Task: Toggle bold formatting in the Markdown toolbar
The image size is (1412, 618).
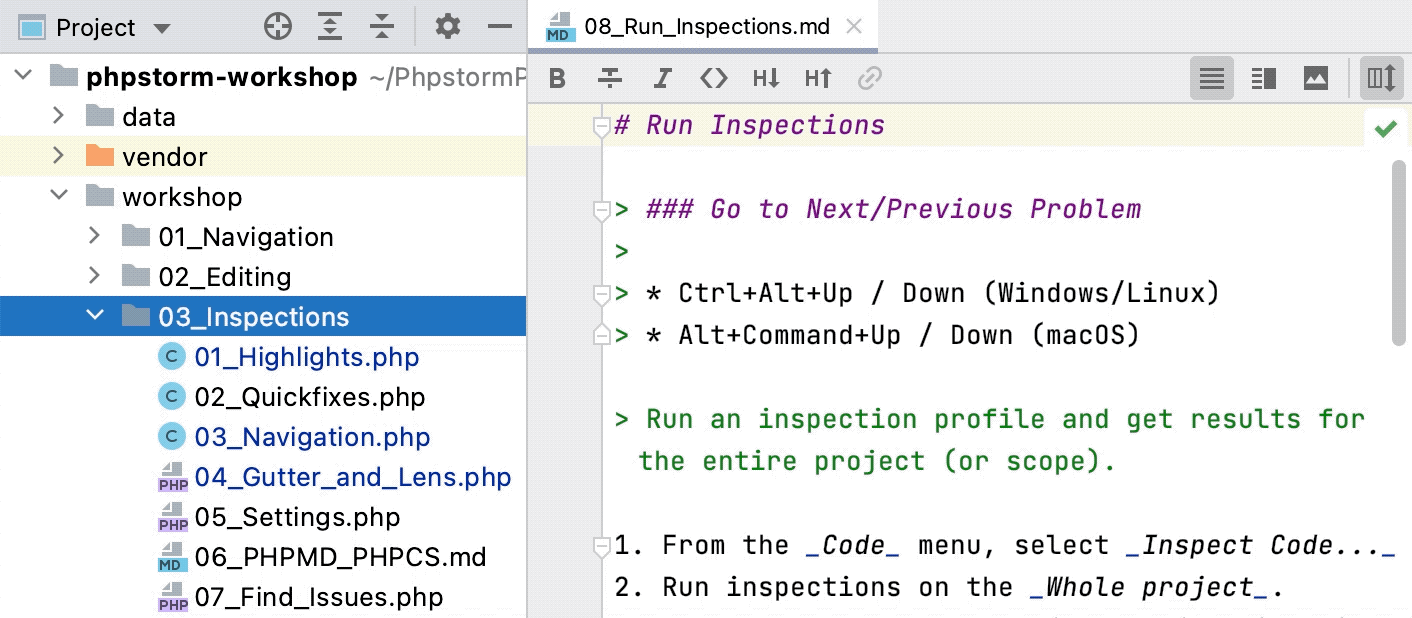Action: (557, 78)
